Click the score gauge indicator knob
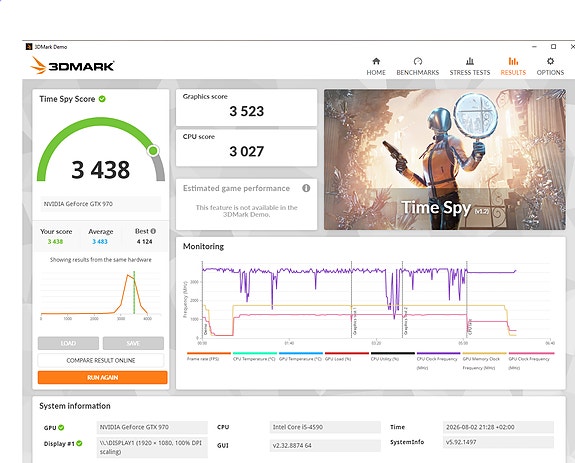 pos(153,150)
